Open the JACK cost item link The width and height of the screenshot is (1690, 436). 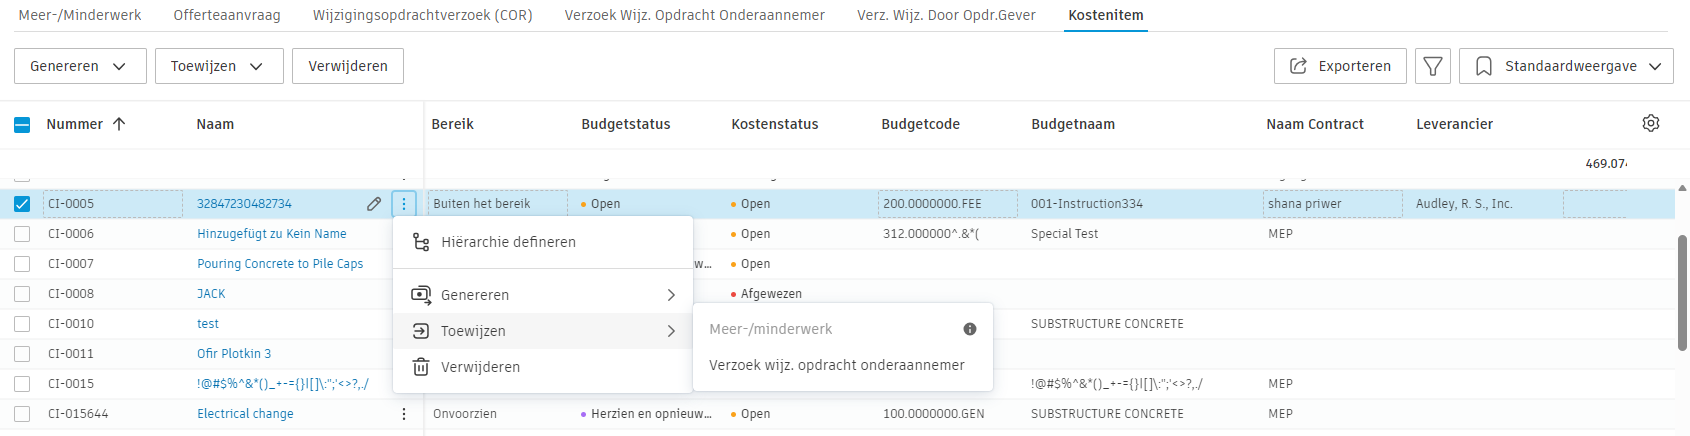coord(211,294)
